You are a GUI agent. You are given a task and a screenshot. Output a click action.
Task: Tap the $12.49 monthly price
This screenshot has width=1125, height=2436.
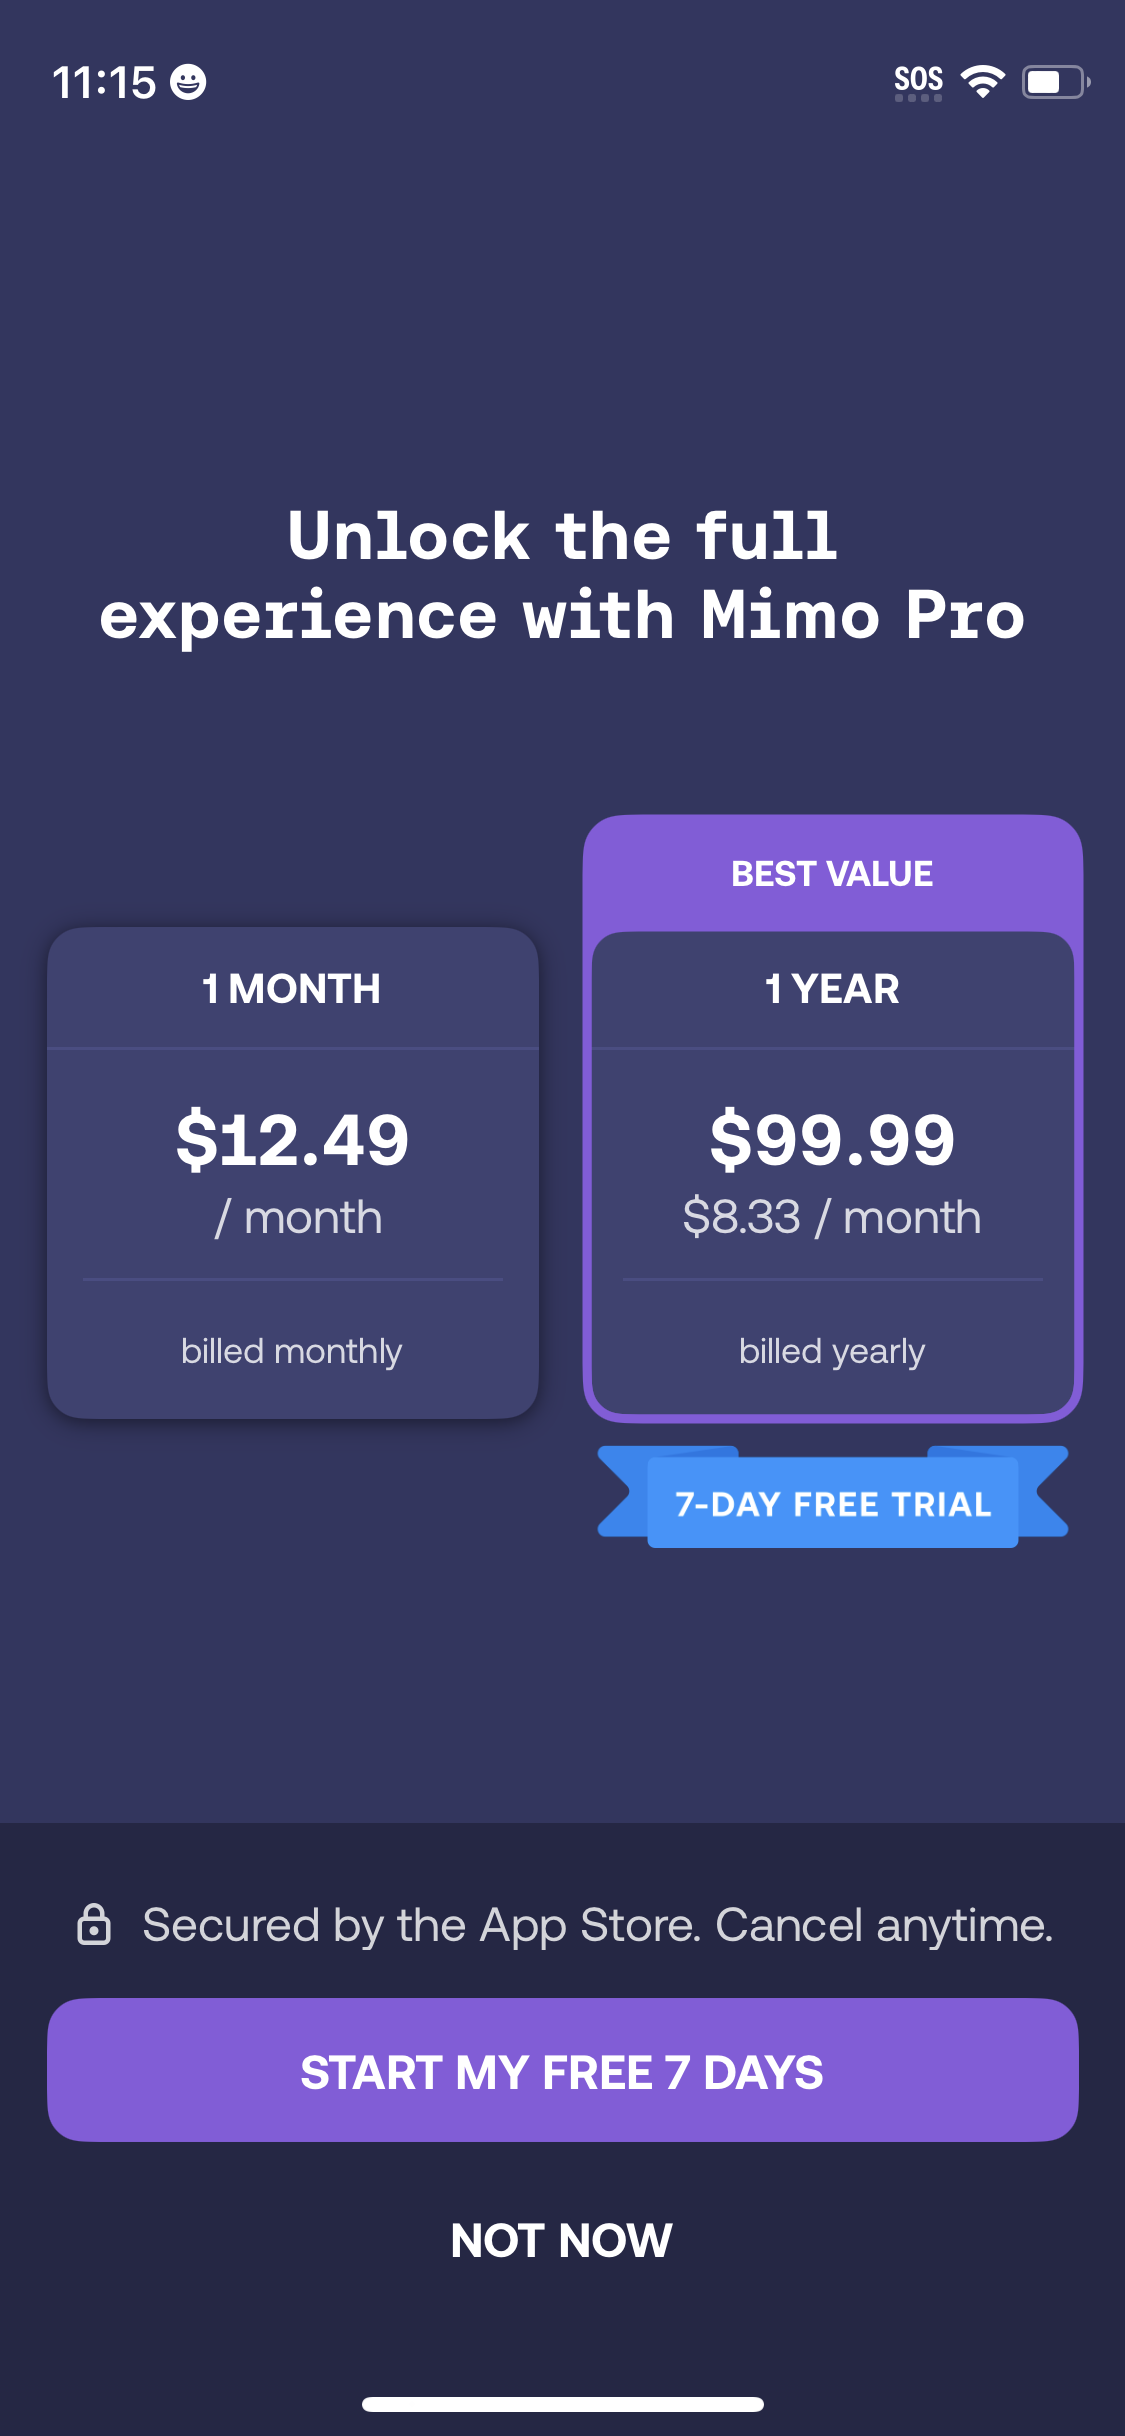point(292,1140)
